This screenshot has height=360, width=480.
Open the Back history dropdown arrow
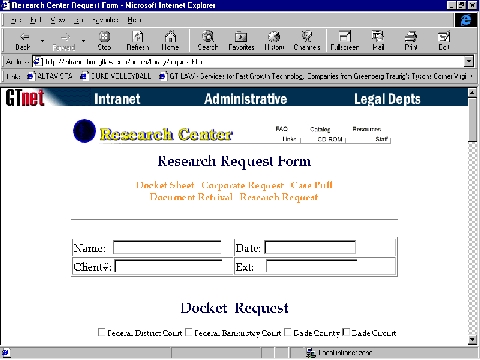(42, 41)
